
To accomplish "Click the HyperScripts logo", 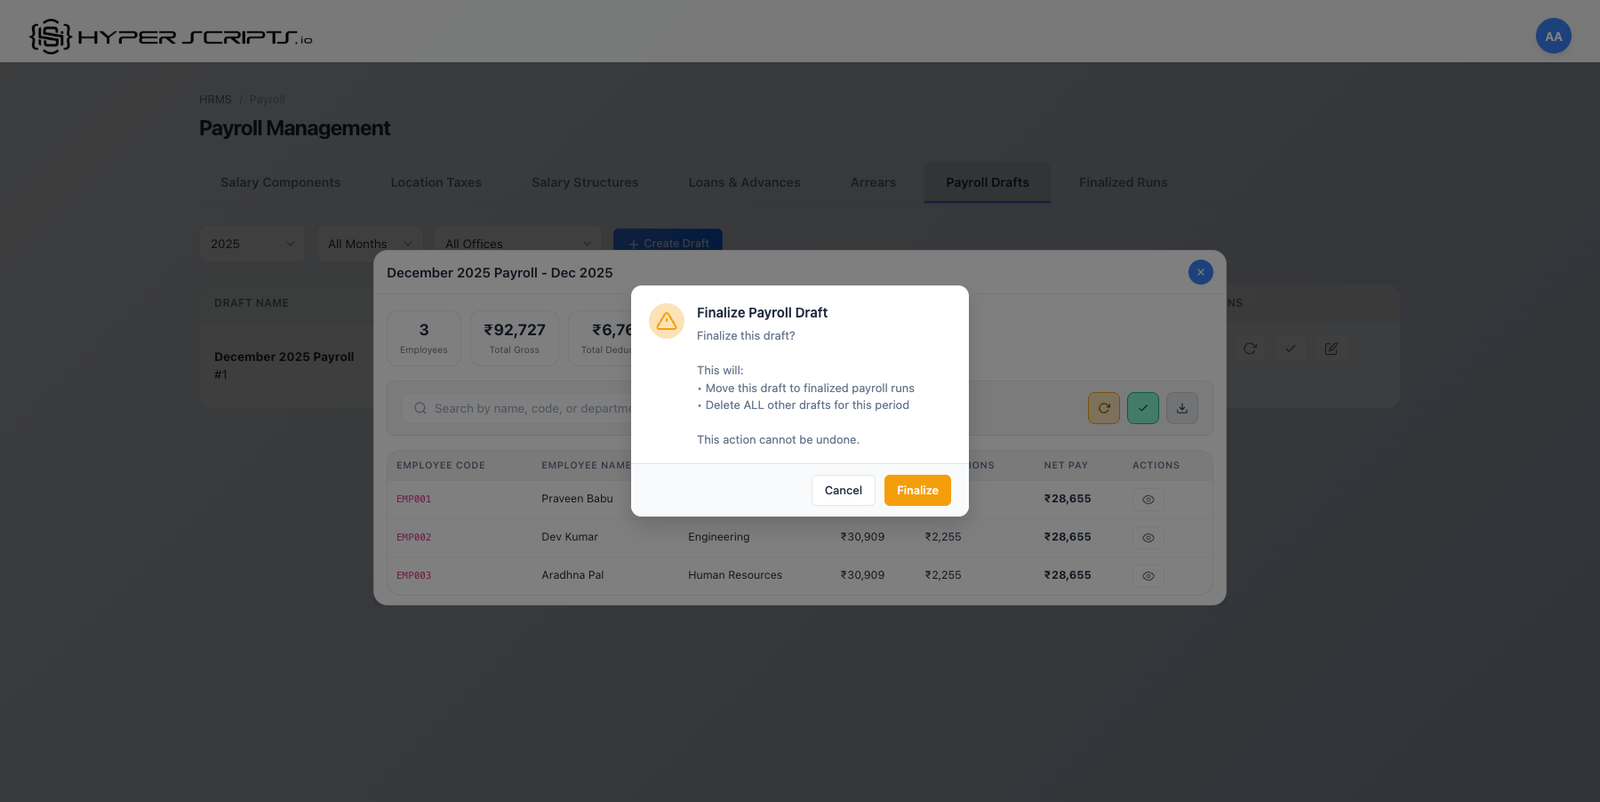I will pos(171,37).
